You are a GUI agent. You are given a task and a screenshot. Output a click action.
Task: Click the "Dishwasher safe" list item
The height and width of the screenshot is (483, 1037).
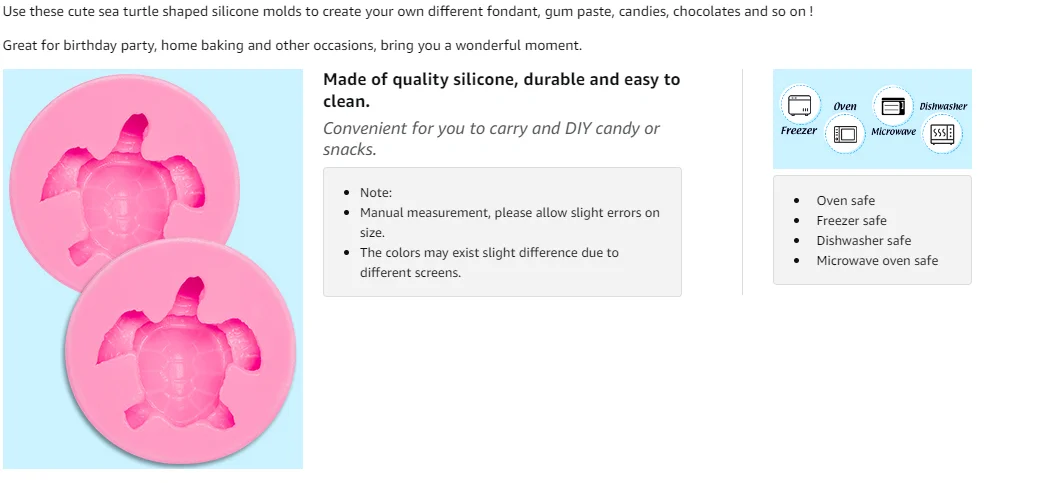[x=863, y=241]
